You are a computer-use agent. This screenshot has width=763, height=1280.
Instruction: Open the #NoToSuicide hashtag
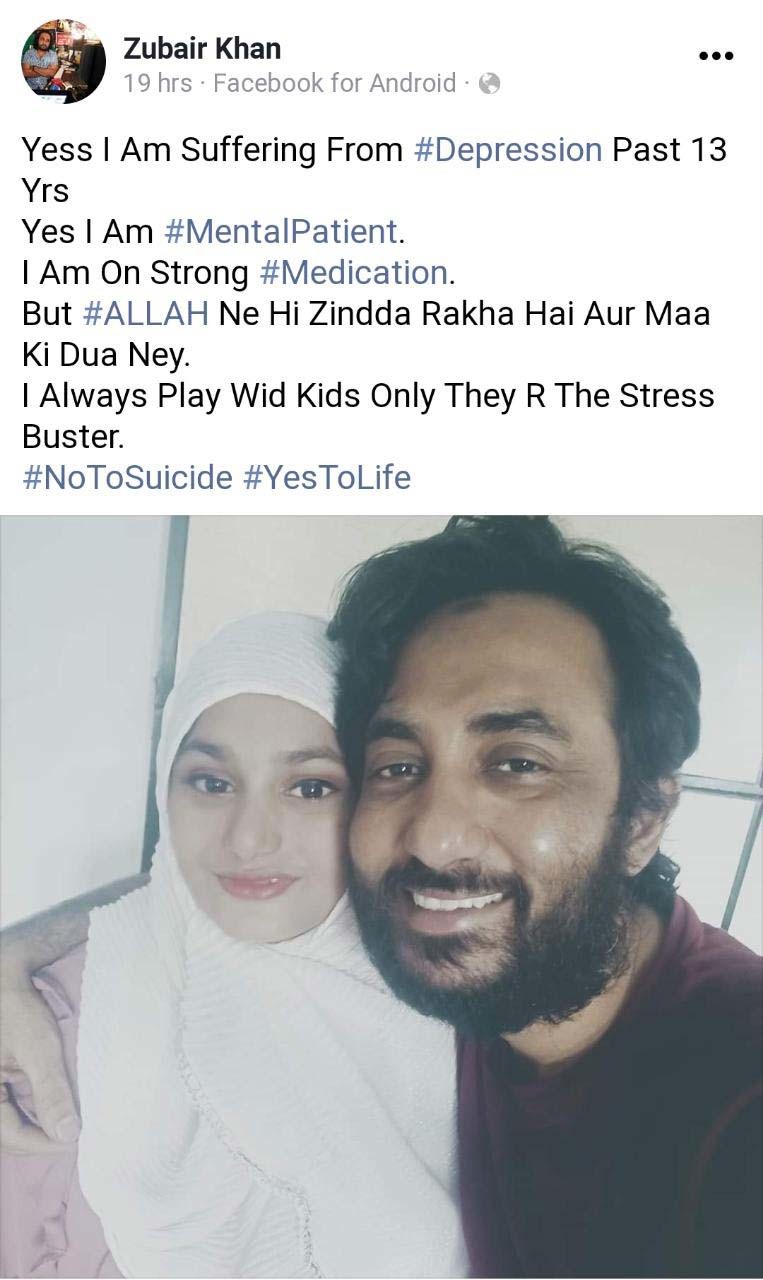point(127,478)
